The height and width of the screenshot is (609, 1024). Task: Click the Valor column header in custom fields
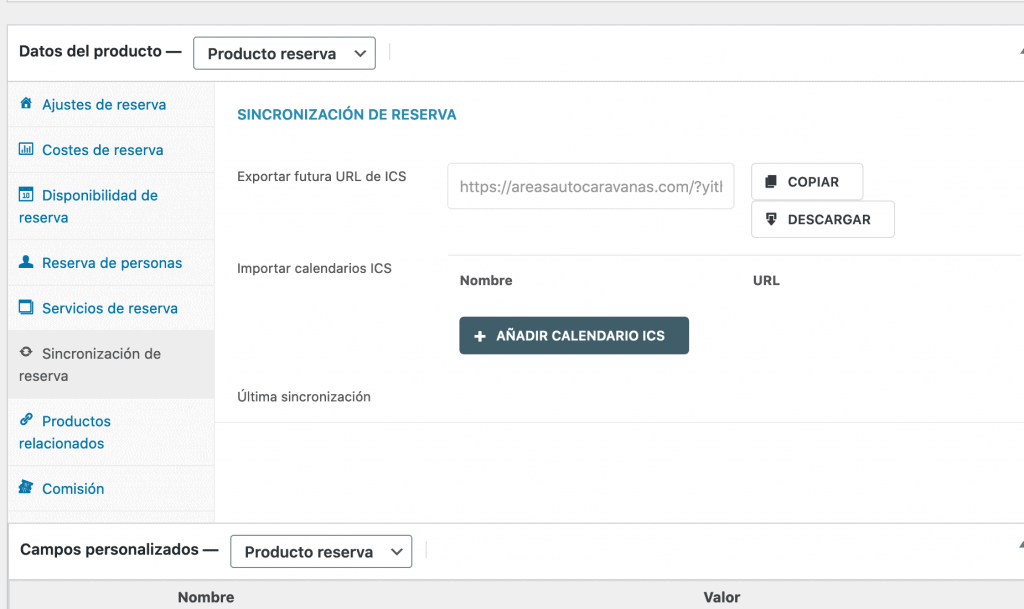point(722,597)
